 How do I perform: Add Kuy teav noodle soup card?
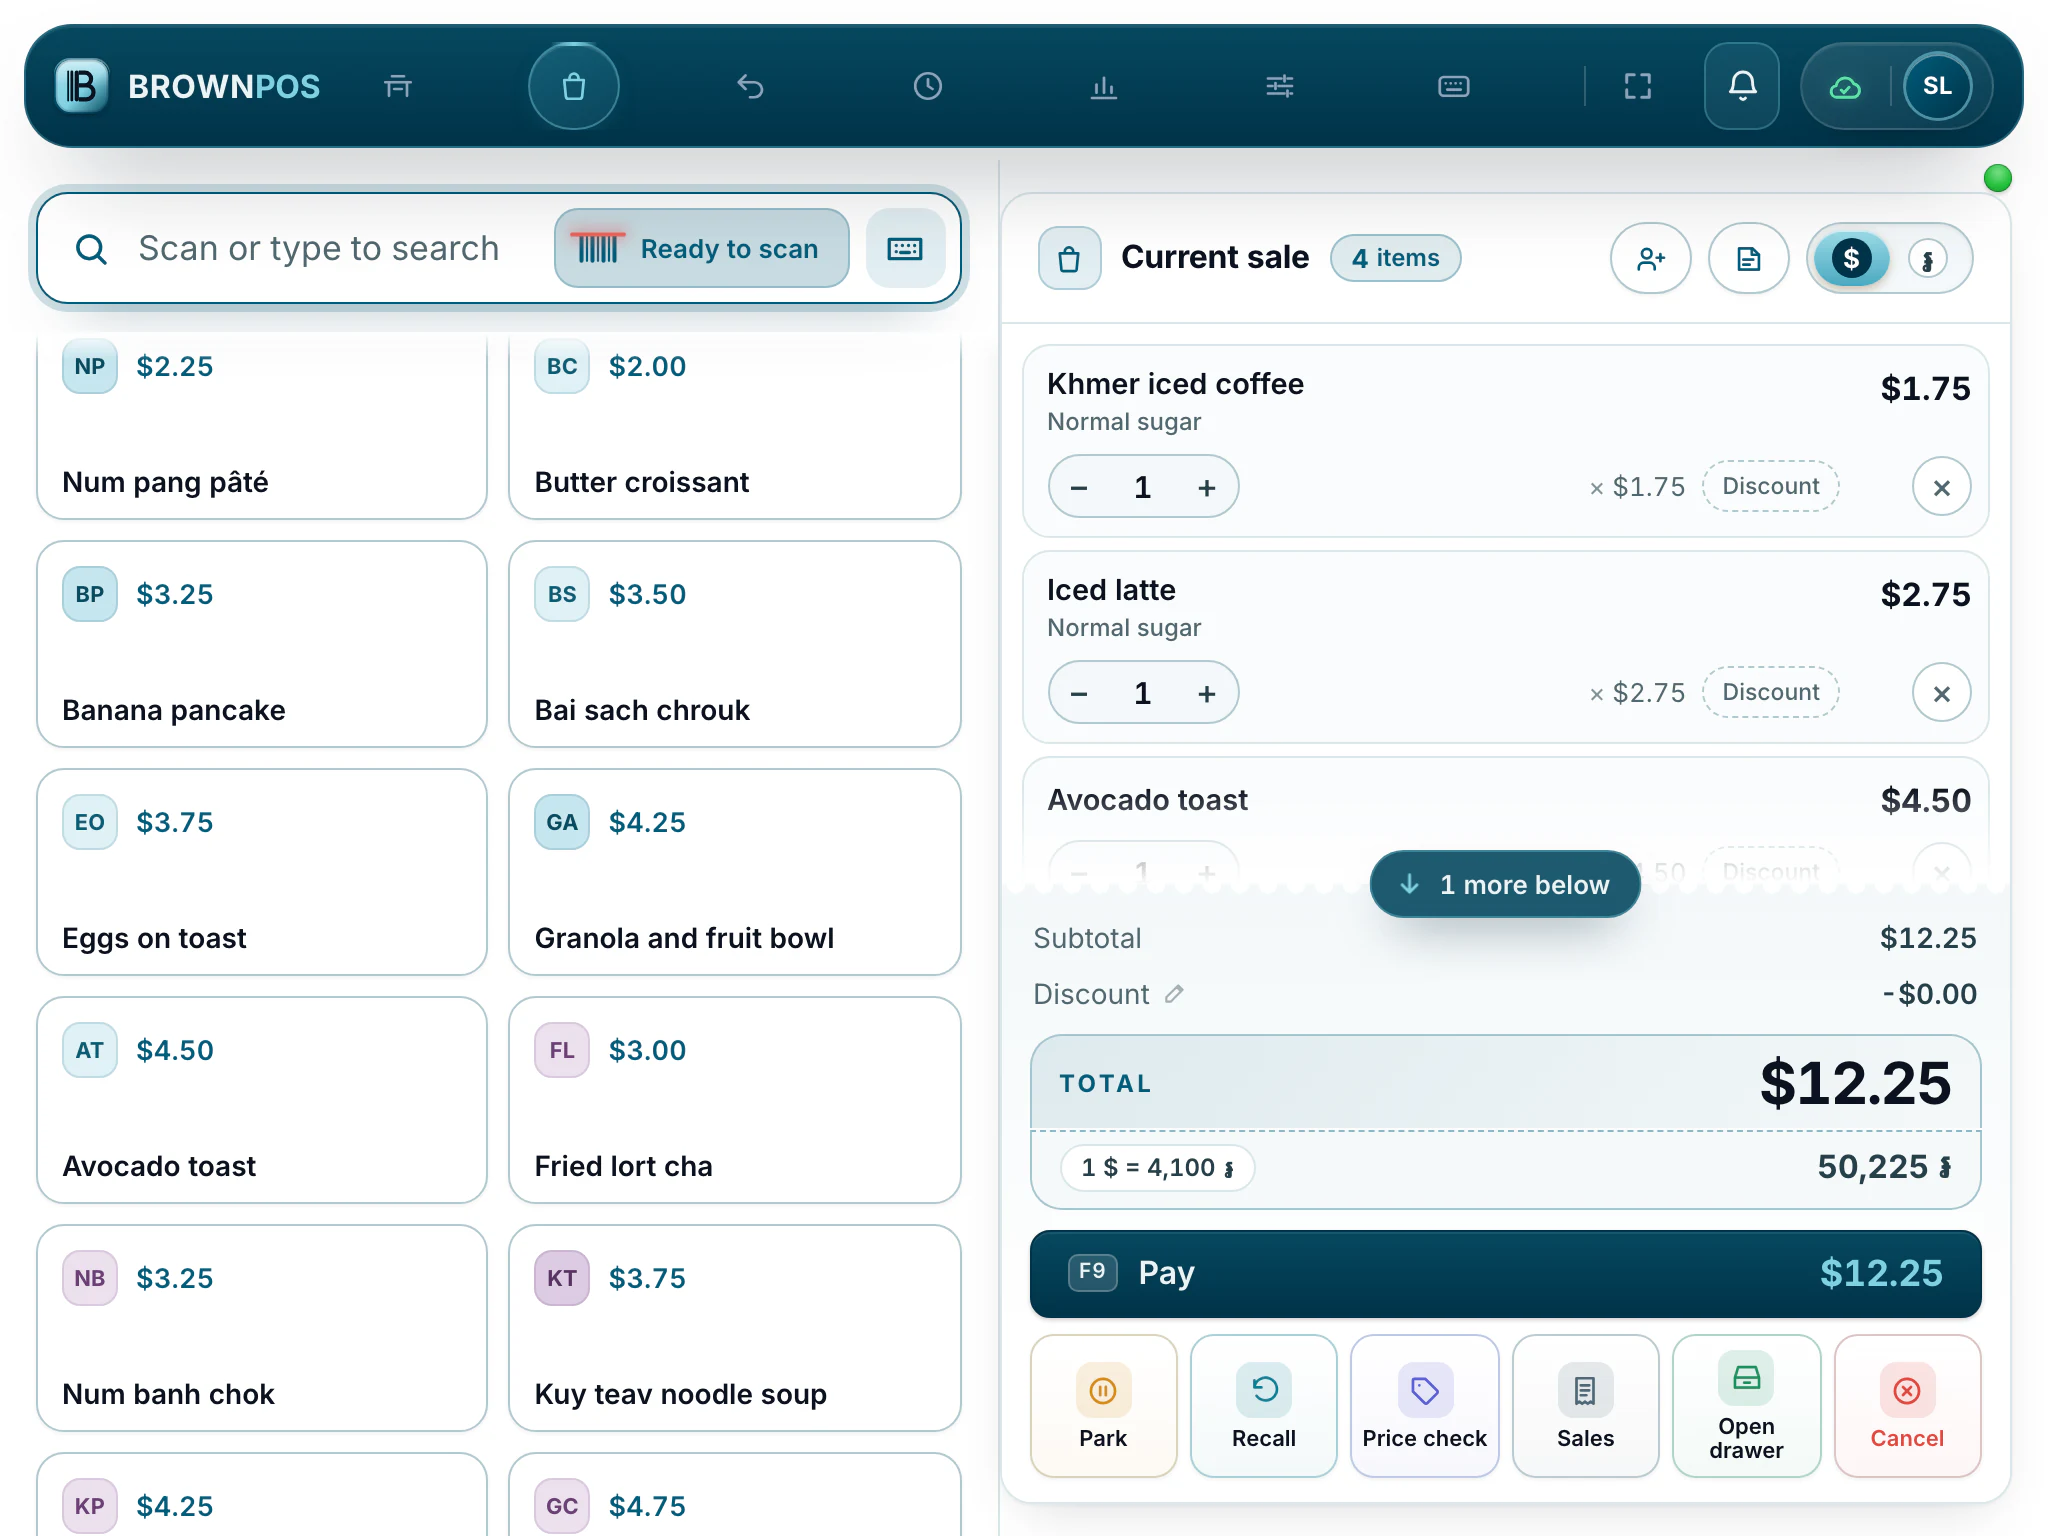coord(735,1328)
